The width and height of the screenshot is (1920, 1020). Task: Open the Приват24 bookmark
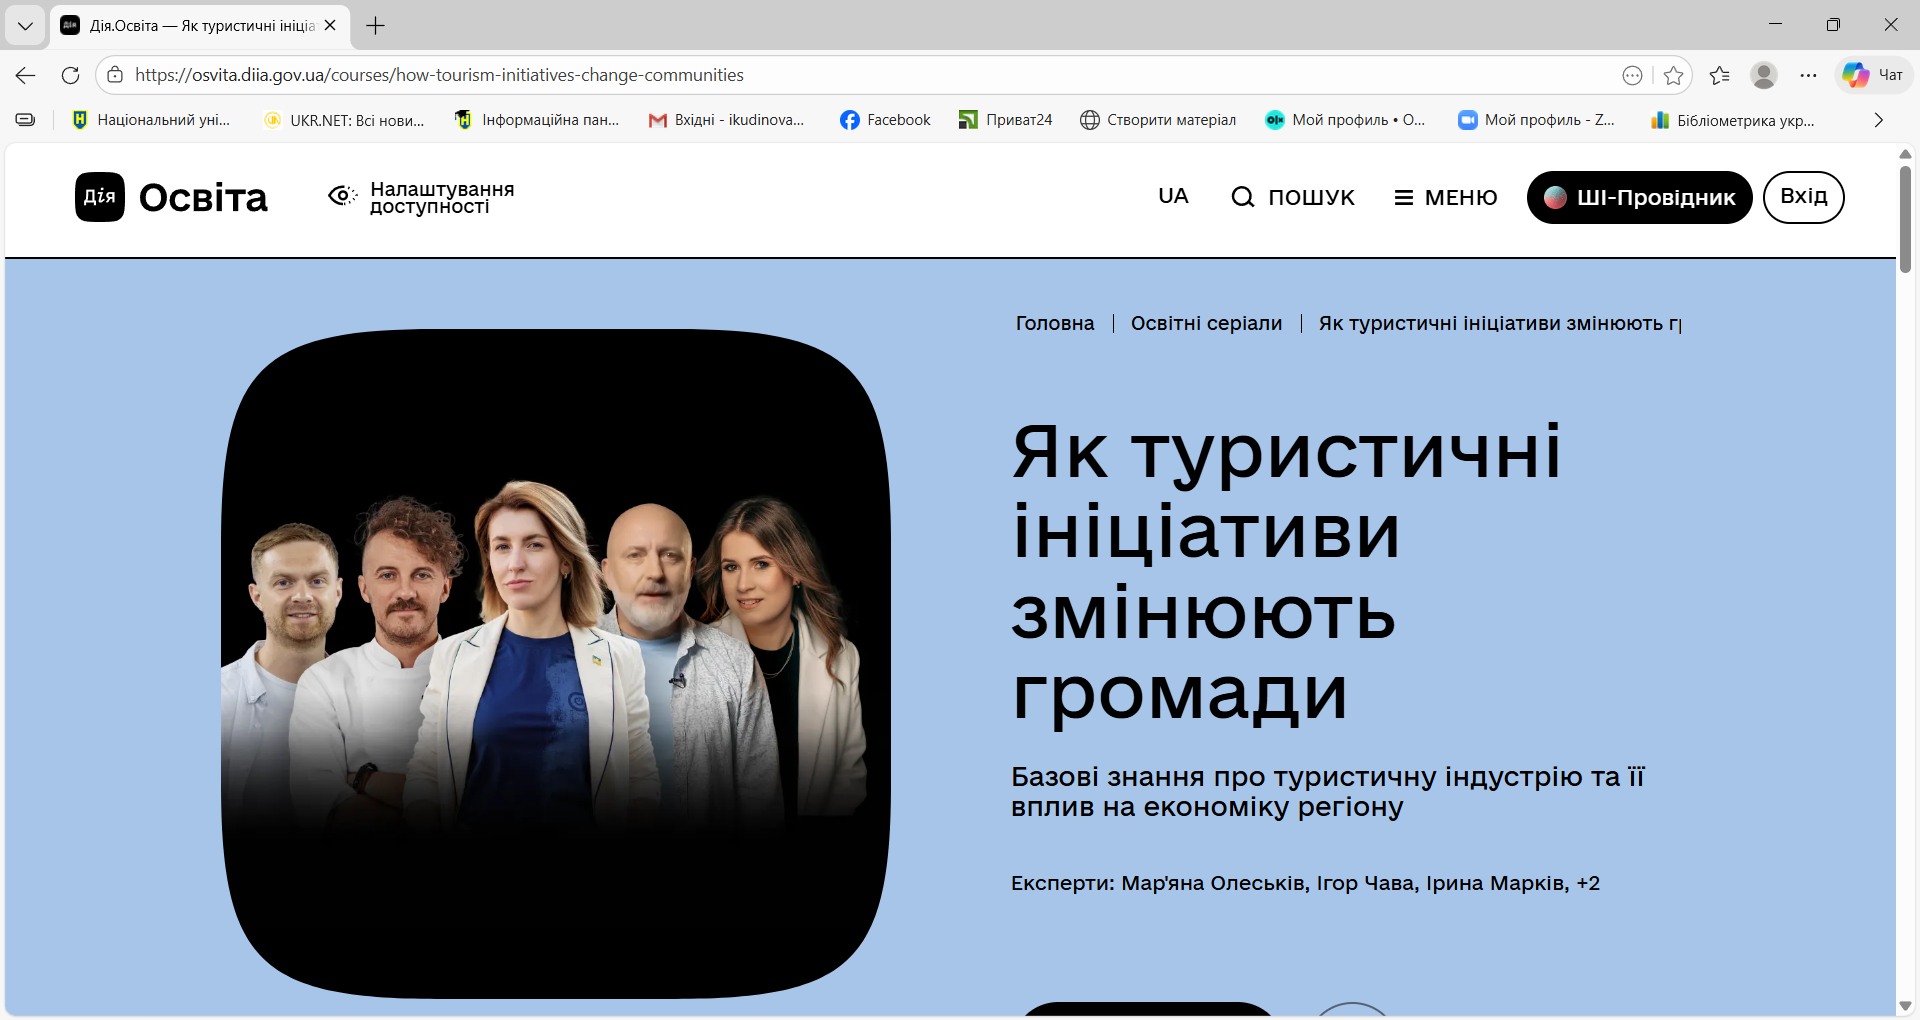1006,120
